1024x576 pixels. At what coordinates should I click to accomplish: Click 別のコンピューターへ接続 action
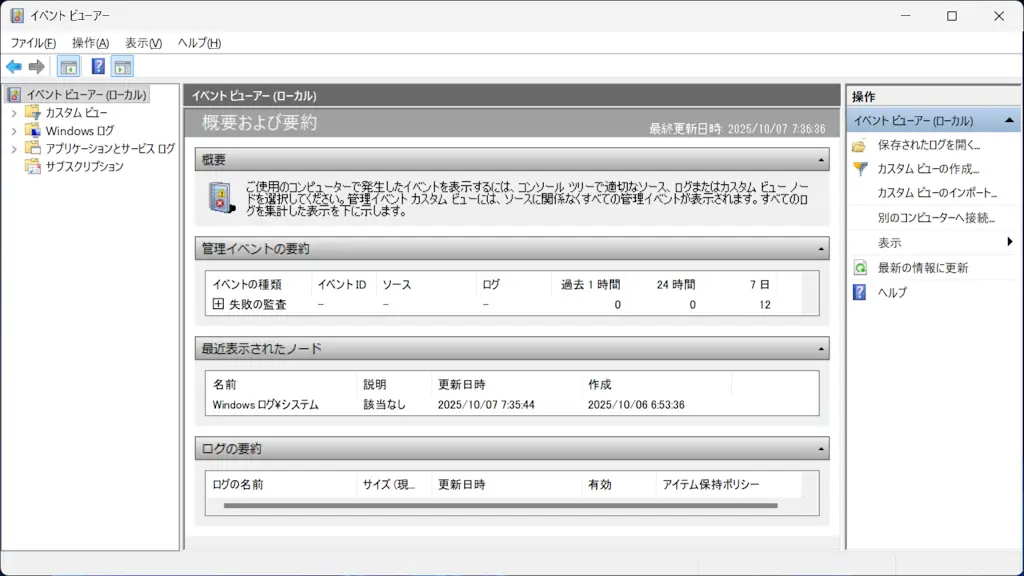coord(936,218)
